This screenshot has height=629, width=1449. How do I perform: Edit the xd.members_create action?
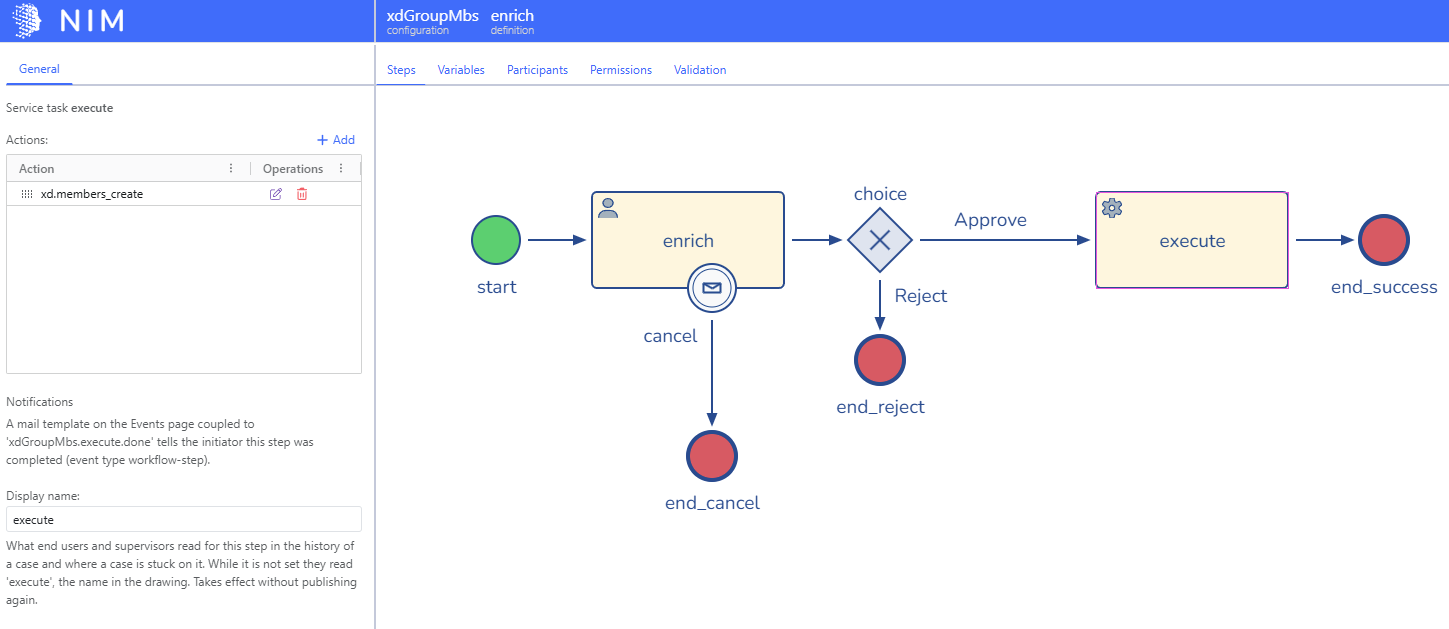(276, 194)
